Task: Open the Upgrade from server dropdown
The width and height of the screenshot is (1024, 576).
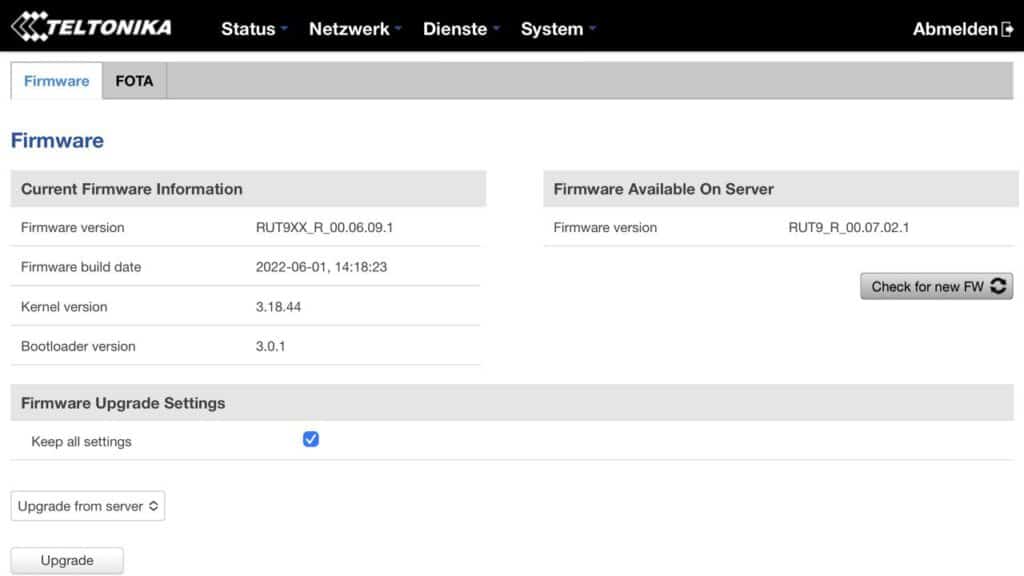Action: [x=87, y=506]
